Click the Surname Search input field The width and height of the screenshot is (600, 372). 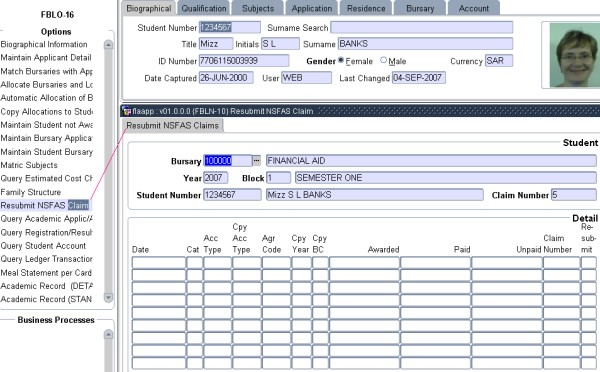[x=422, y=28]
